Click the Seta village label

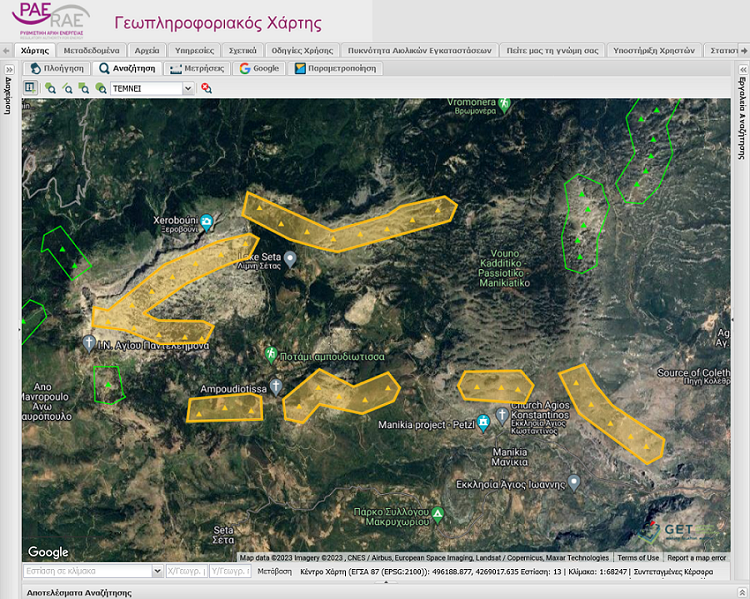tap(223, 535)
